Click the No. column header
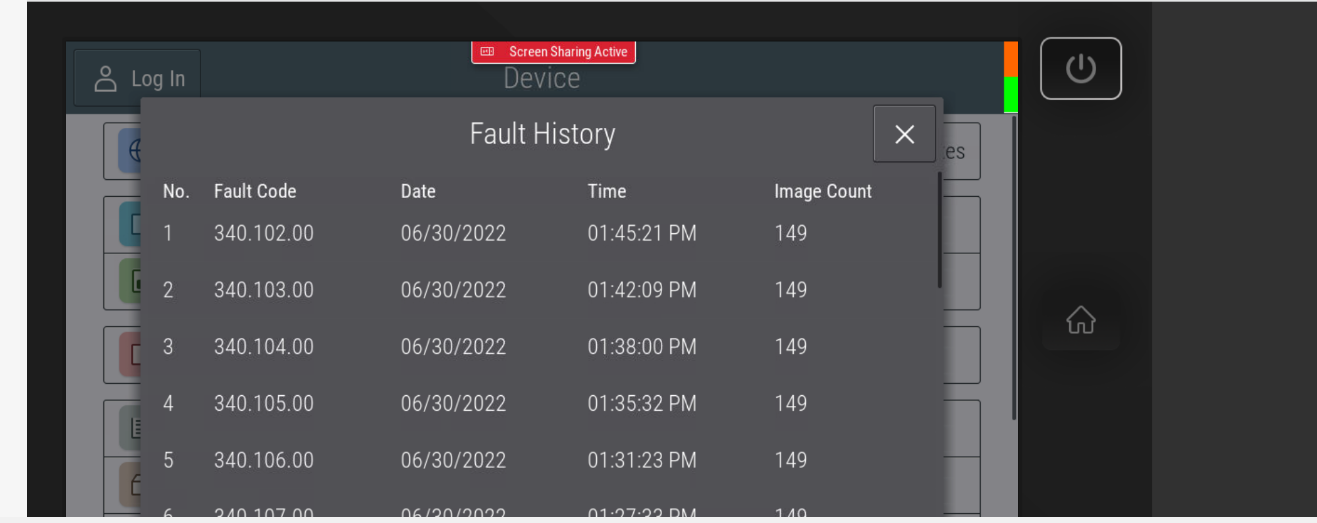The image size is (1317, 523). [x=176, y=191]
